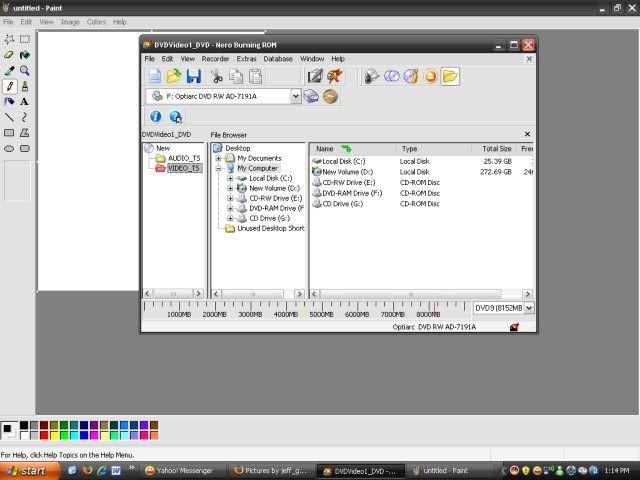
Task: Open Nero's Extras menu
Action: [x=247, y=59]
